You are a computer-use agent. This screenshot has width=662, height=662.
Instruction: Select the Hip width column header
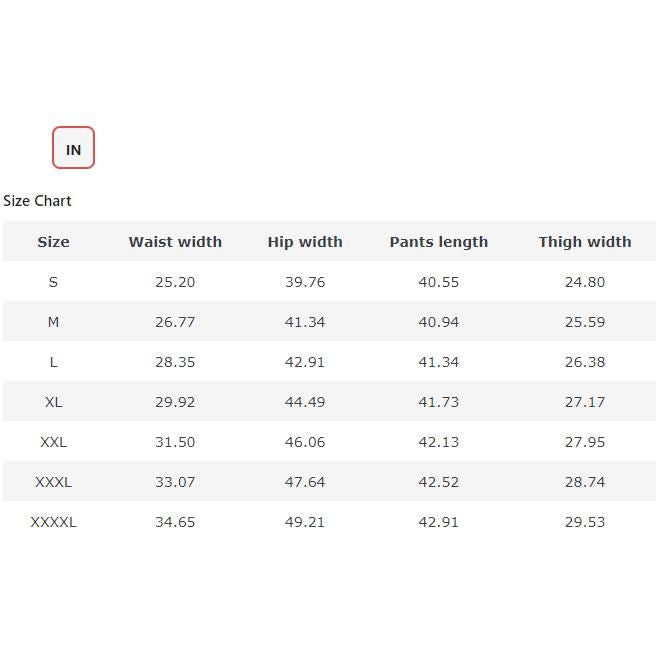click(305, 242)
